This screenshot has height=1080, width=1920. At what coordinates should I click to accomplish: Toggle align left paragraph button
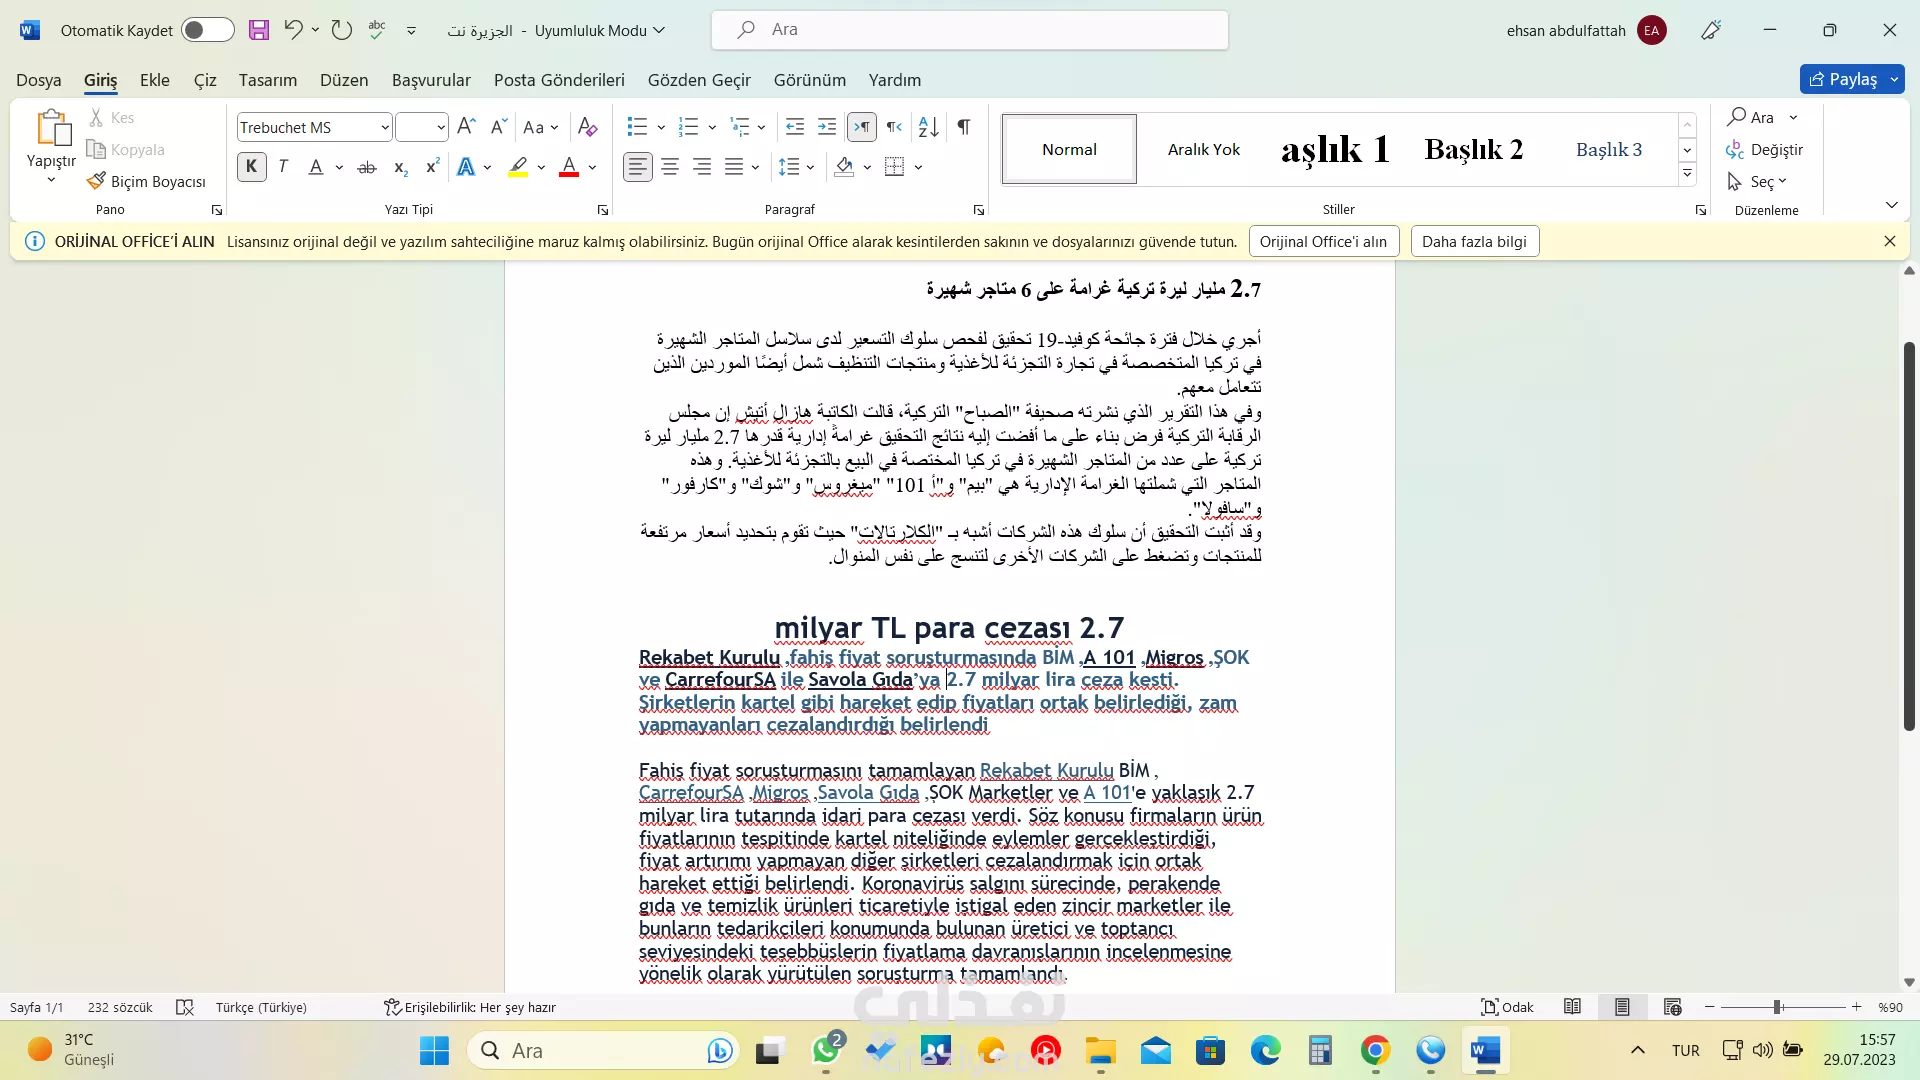coord(638,167)
